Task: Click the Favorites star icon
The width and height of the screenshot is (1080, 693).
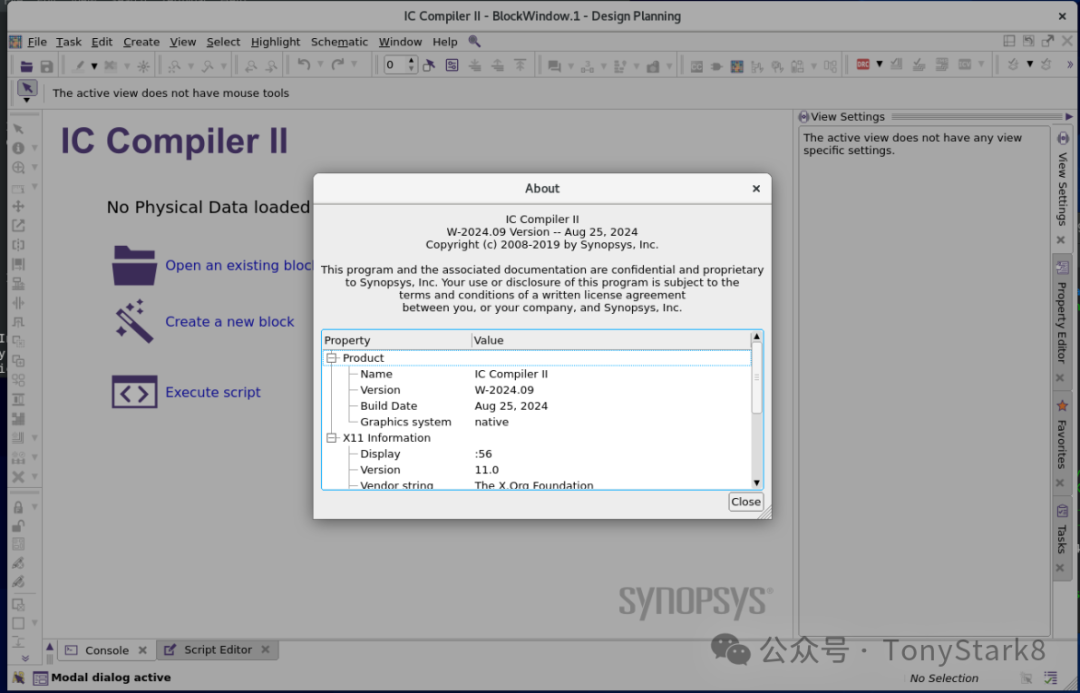Action: [1062, 406]
